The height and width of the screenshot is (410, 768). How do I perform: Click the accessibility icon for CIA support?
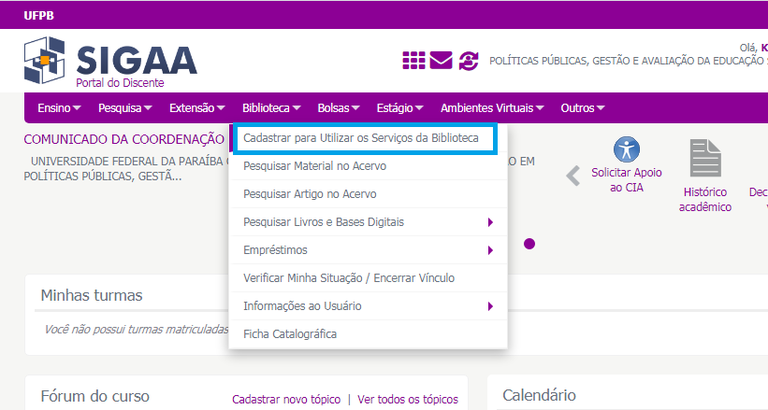pos(626,149)
